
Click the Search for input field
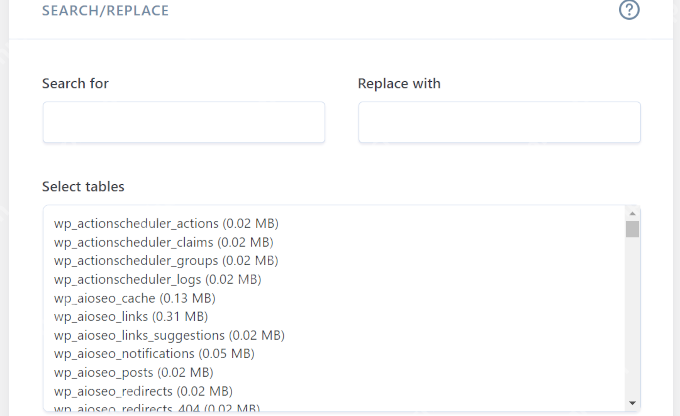pyautogui.click(x=184, y=122)
